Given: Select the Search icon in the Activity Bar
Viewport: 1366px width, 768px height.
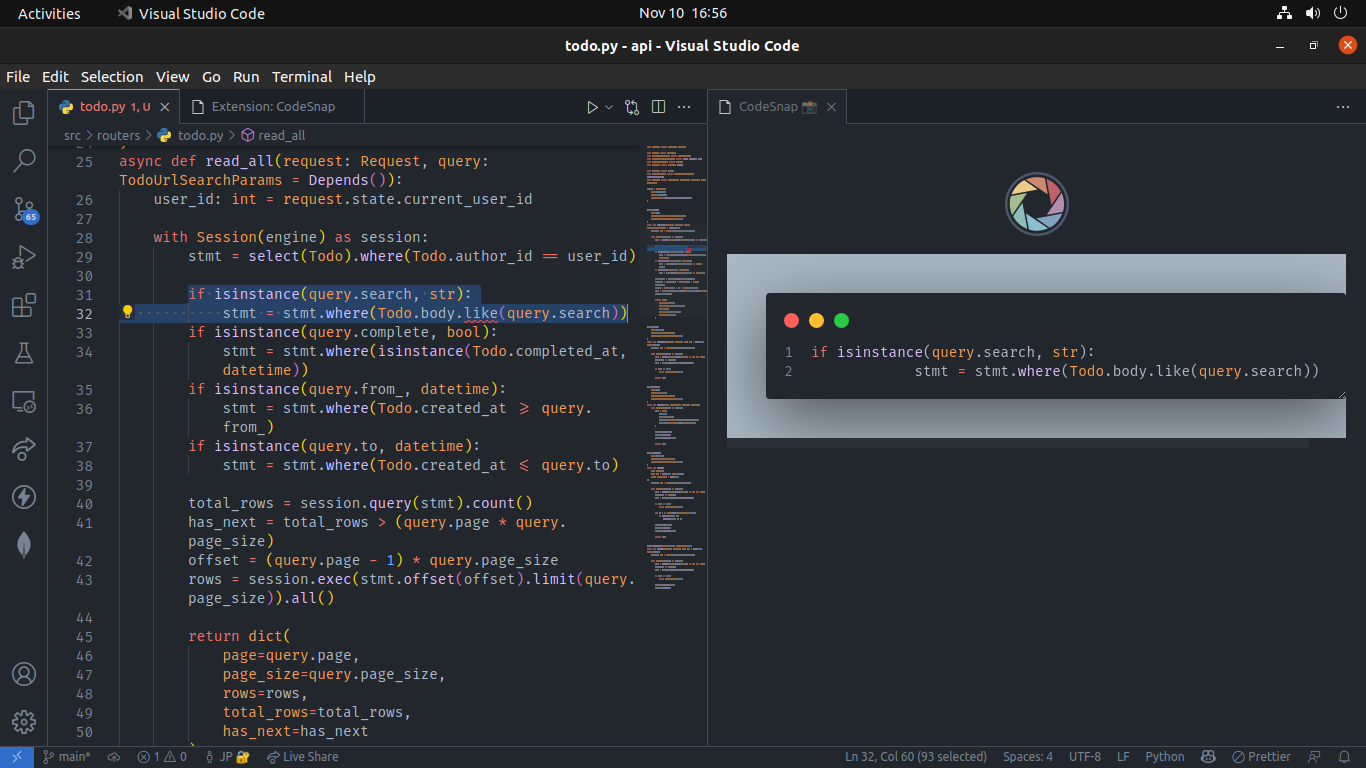Looking at the screenshot, I should coord(22,160).
